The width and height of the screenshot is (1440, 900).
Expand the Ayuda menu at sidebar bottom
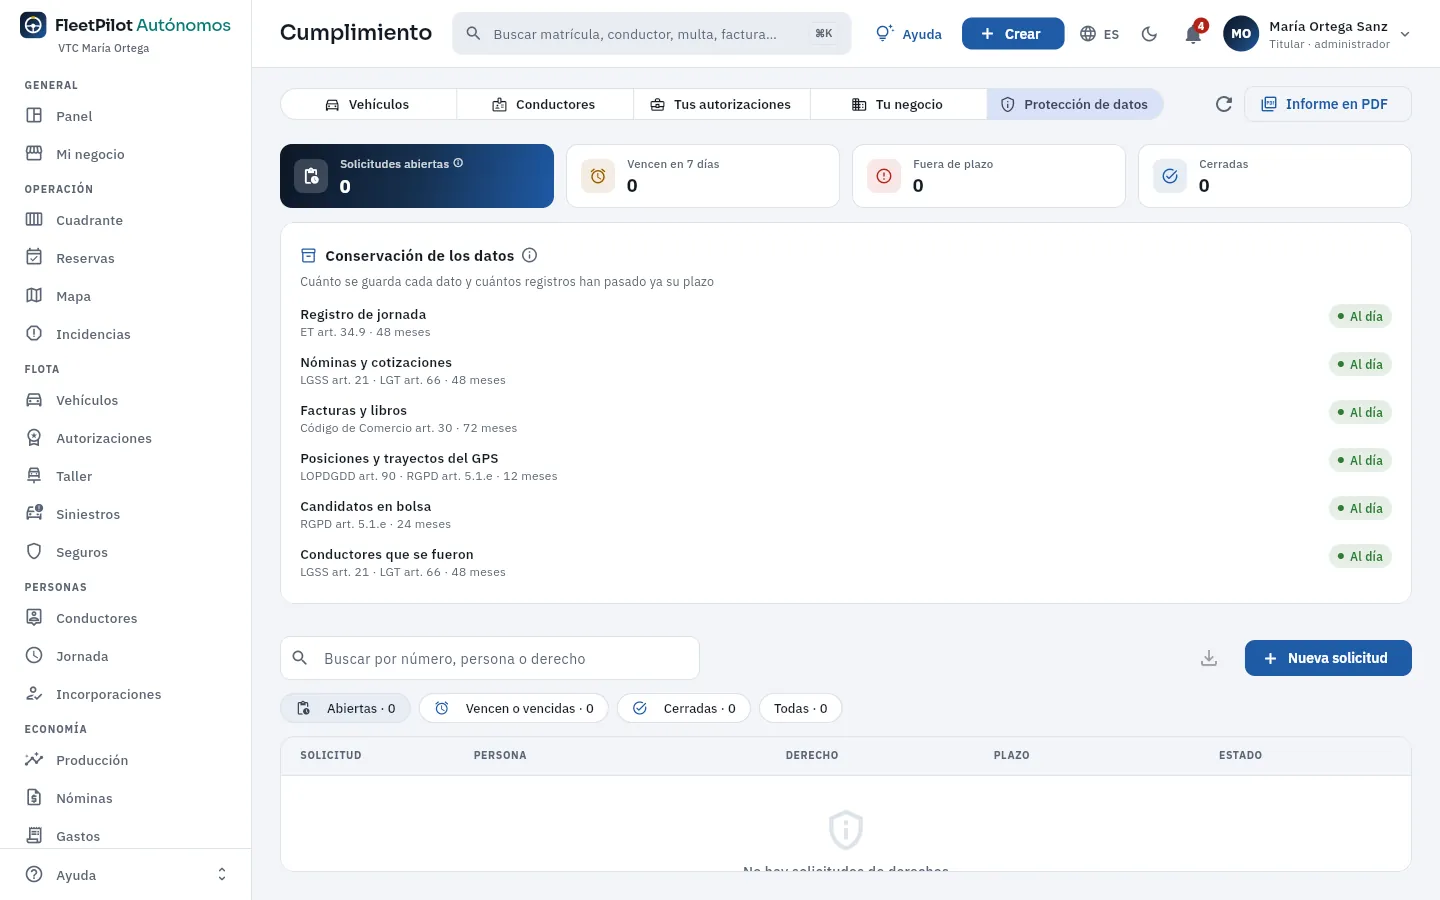[x=125, y=875]
